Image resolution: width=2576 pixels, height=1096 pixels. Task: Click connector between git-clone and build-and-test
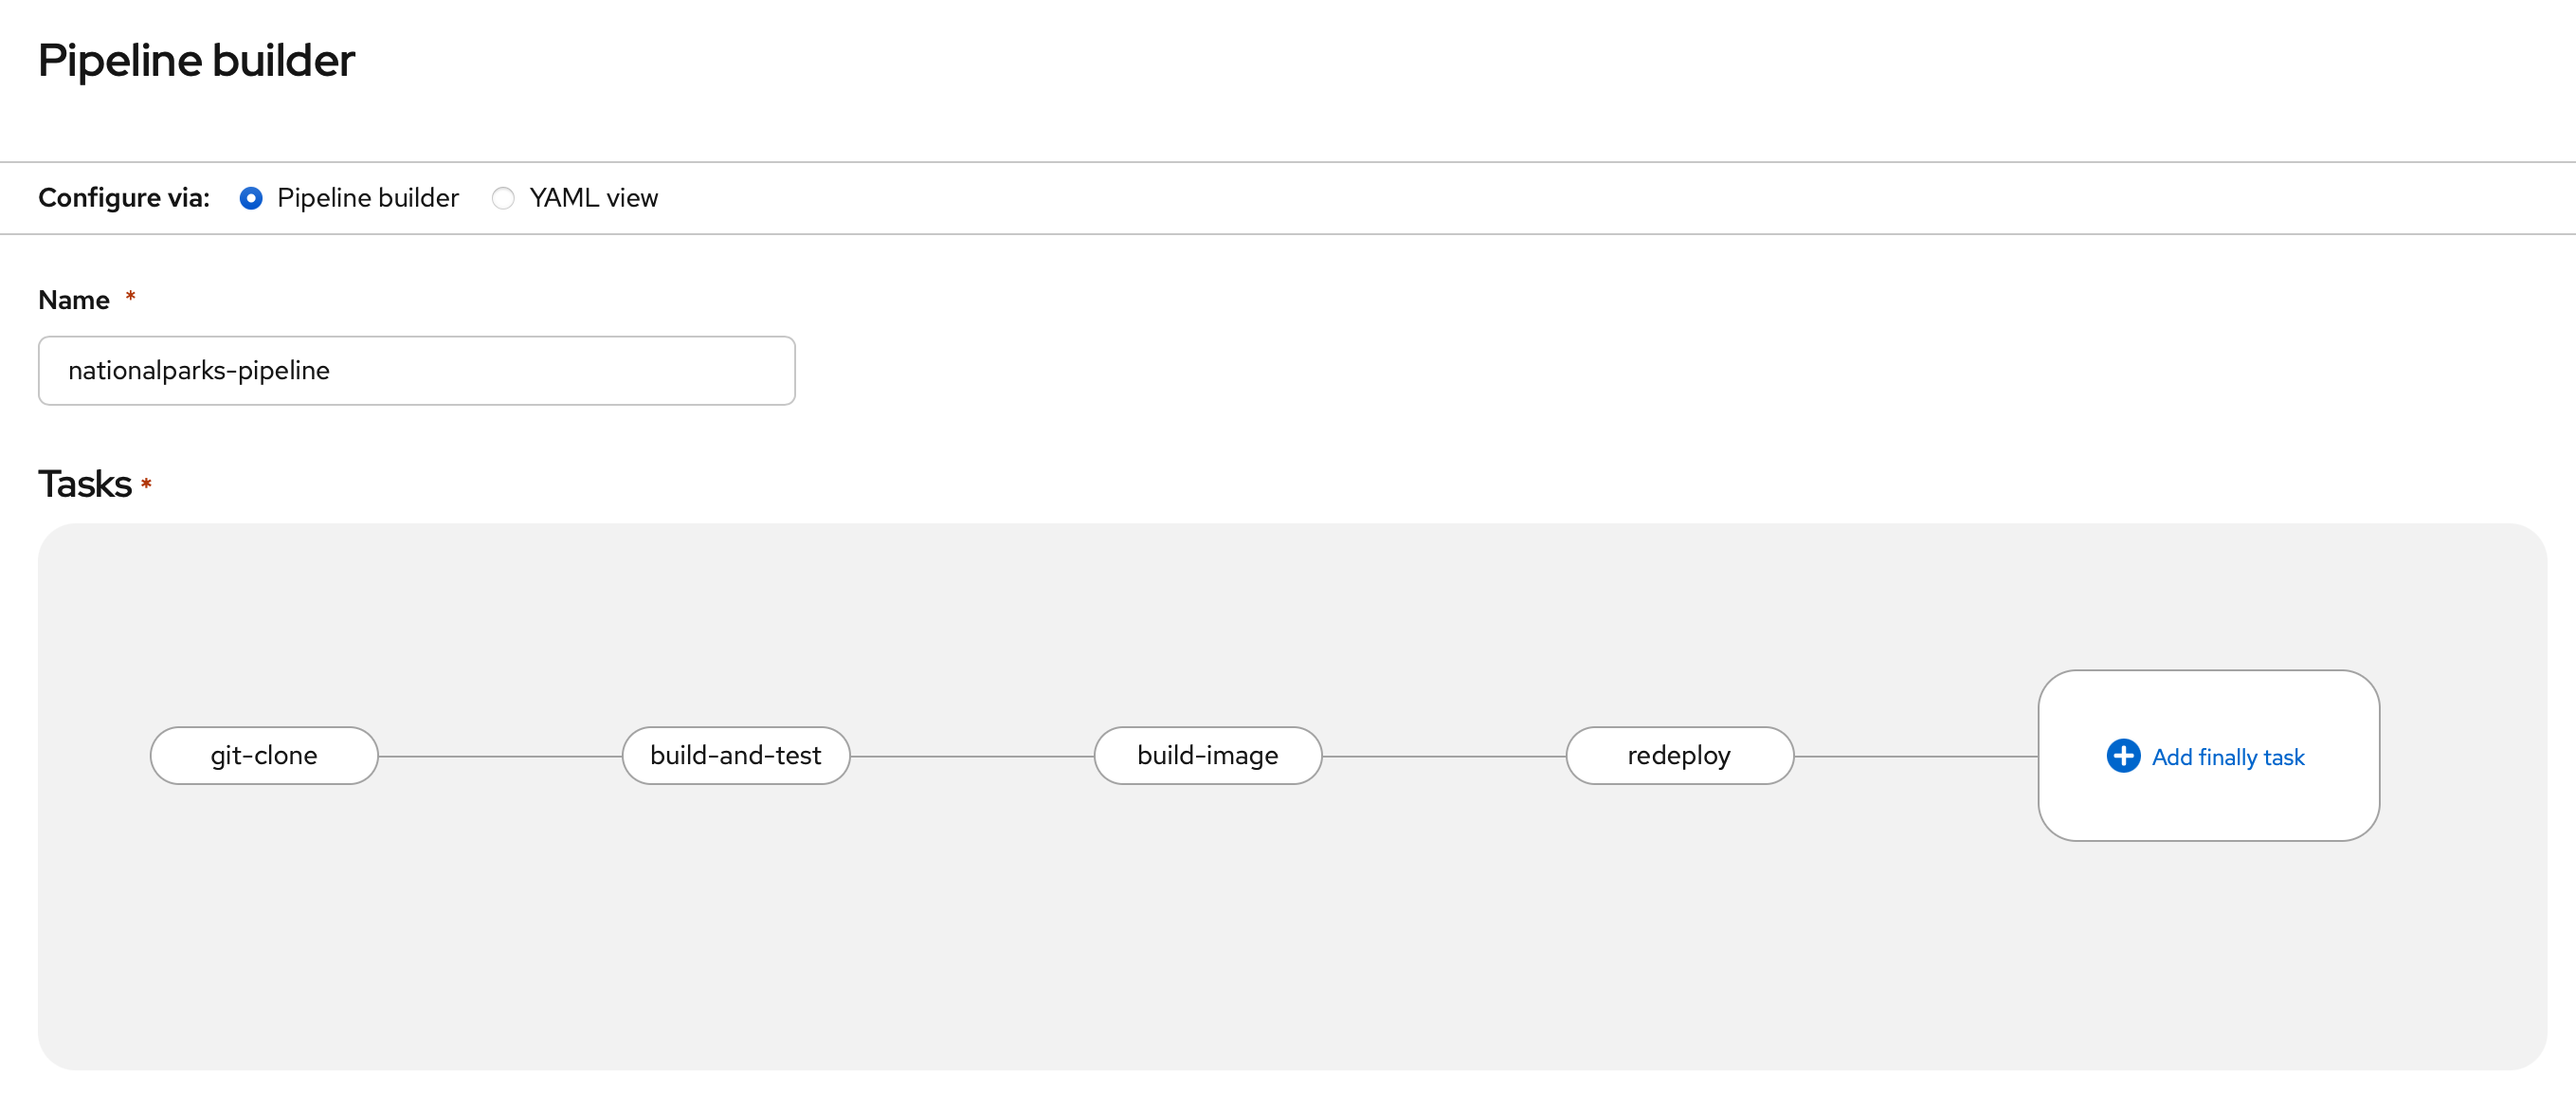pos(500,757)
